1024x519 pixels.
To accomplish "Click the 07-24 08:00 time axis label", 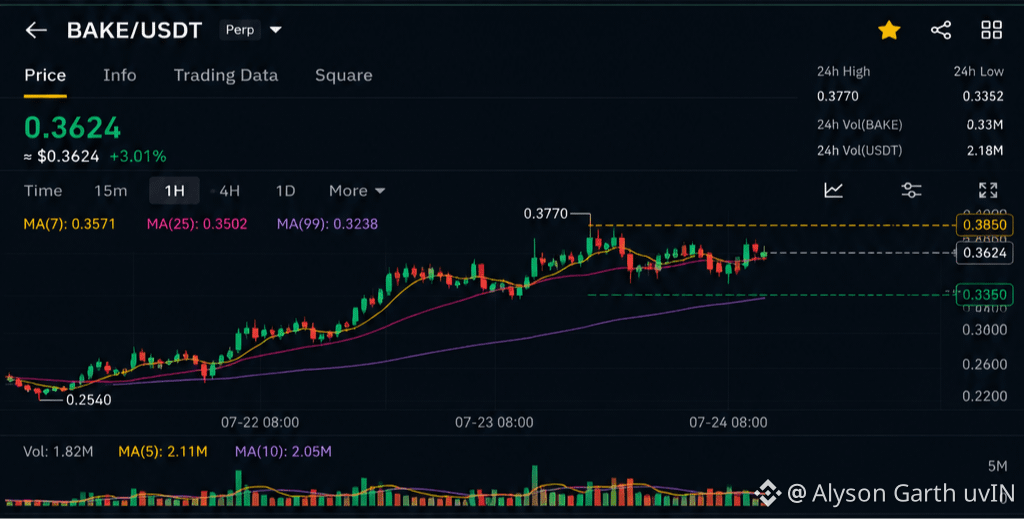I will 728,422.
